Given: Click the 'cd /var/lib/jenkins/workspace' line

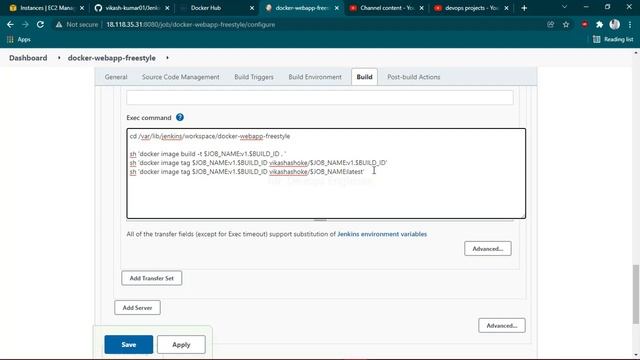Looking at the screenshot, I should click(x=210, y=136).
